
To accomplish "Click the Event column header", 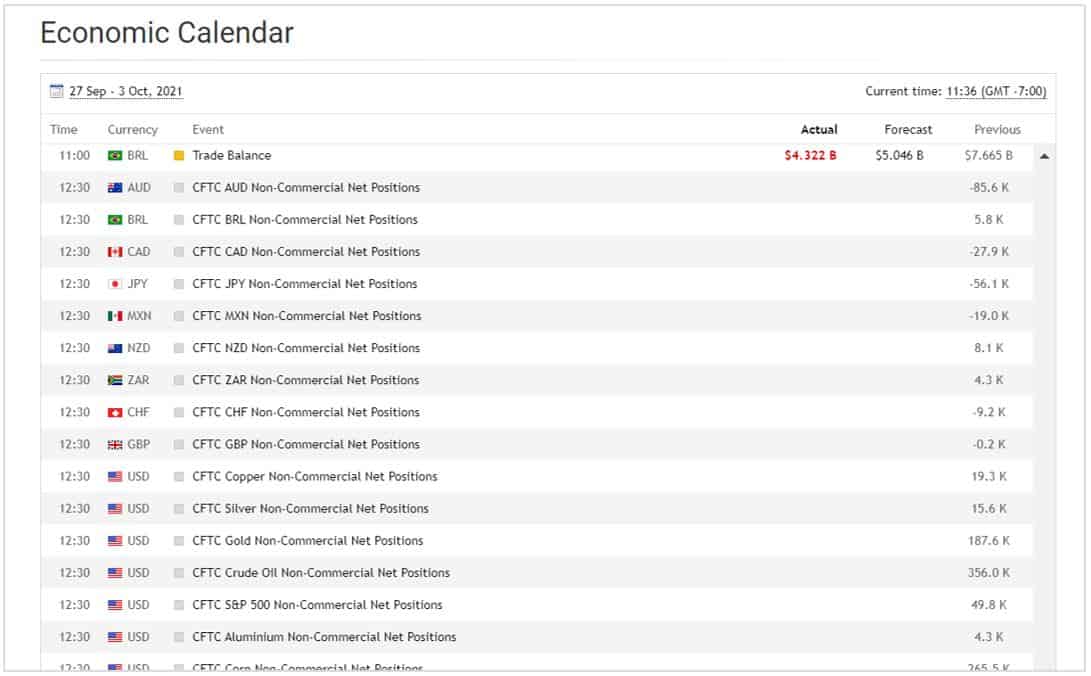I will pyautogui.click(x=208, y=129).
